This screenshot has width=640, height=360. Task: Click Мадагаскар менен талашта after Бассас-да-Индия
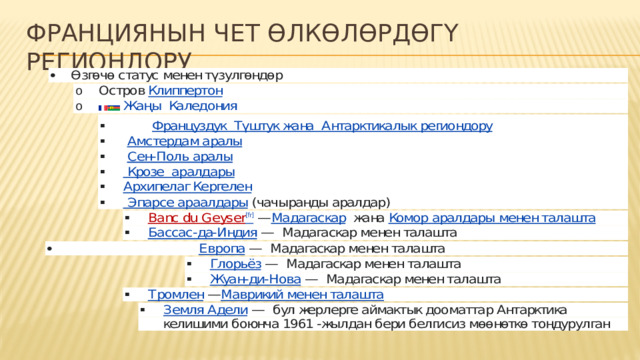coord(369,233)
